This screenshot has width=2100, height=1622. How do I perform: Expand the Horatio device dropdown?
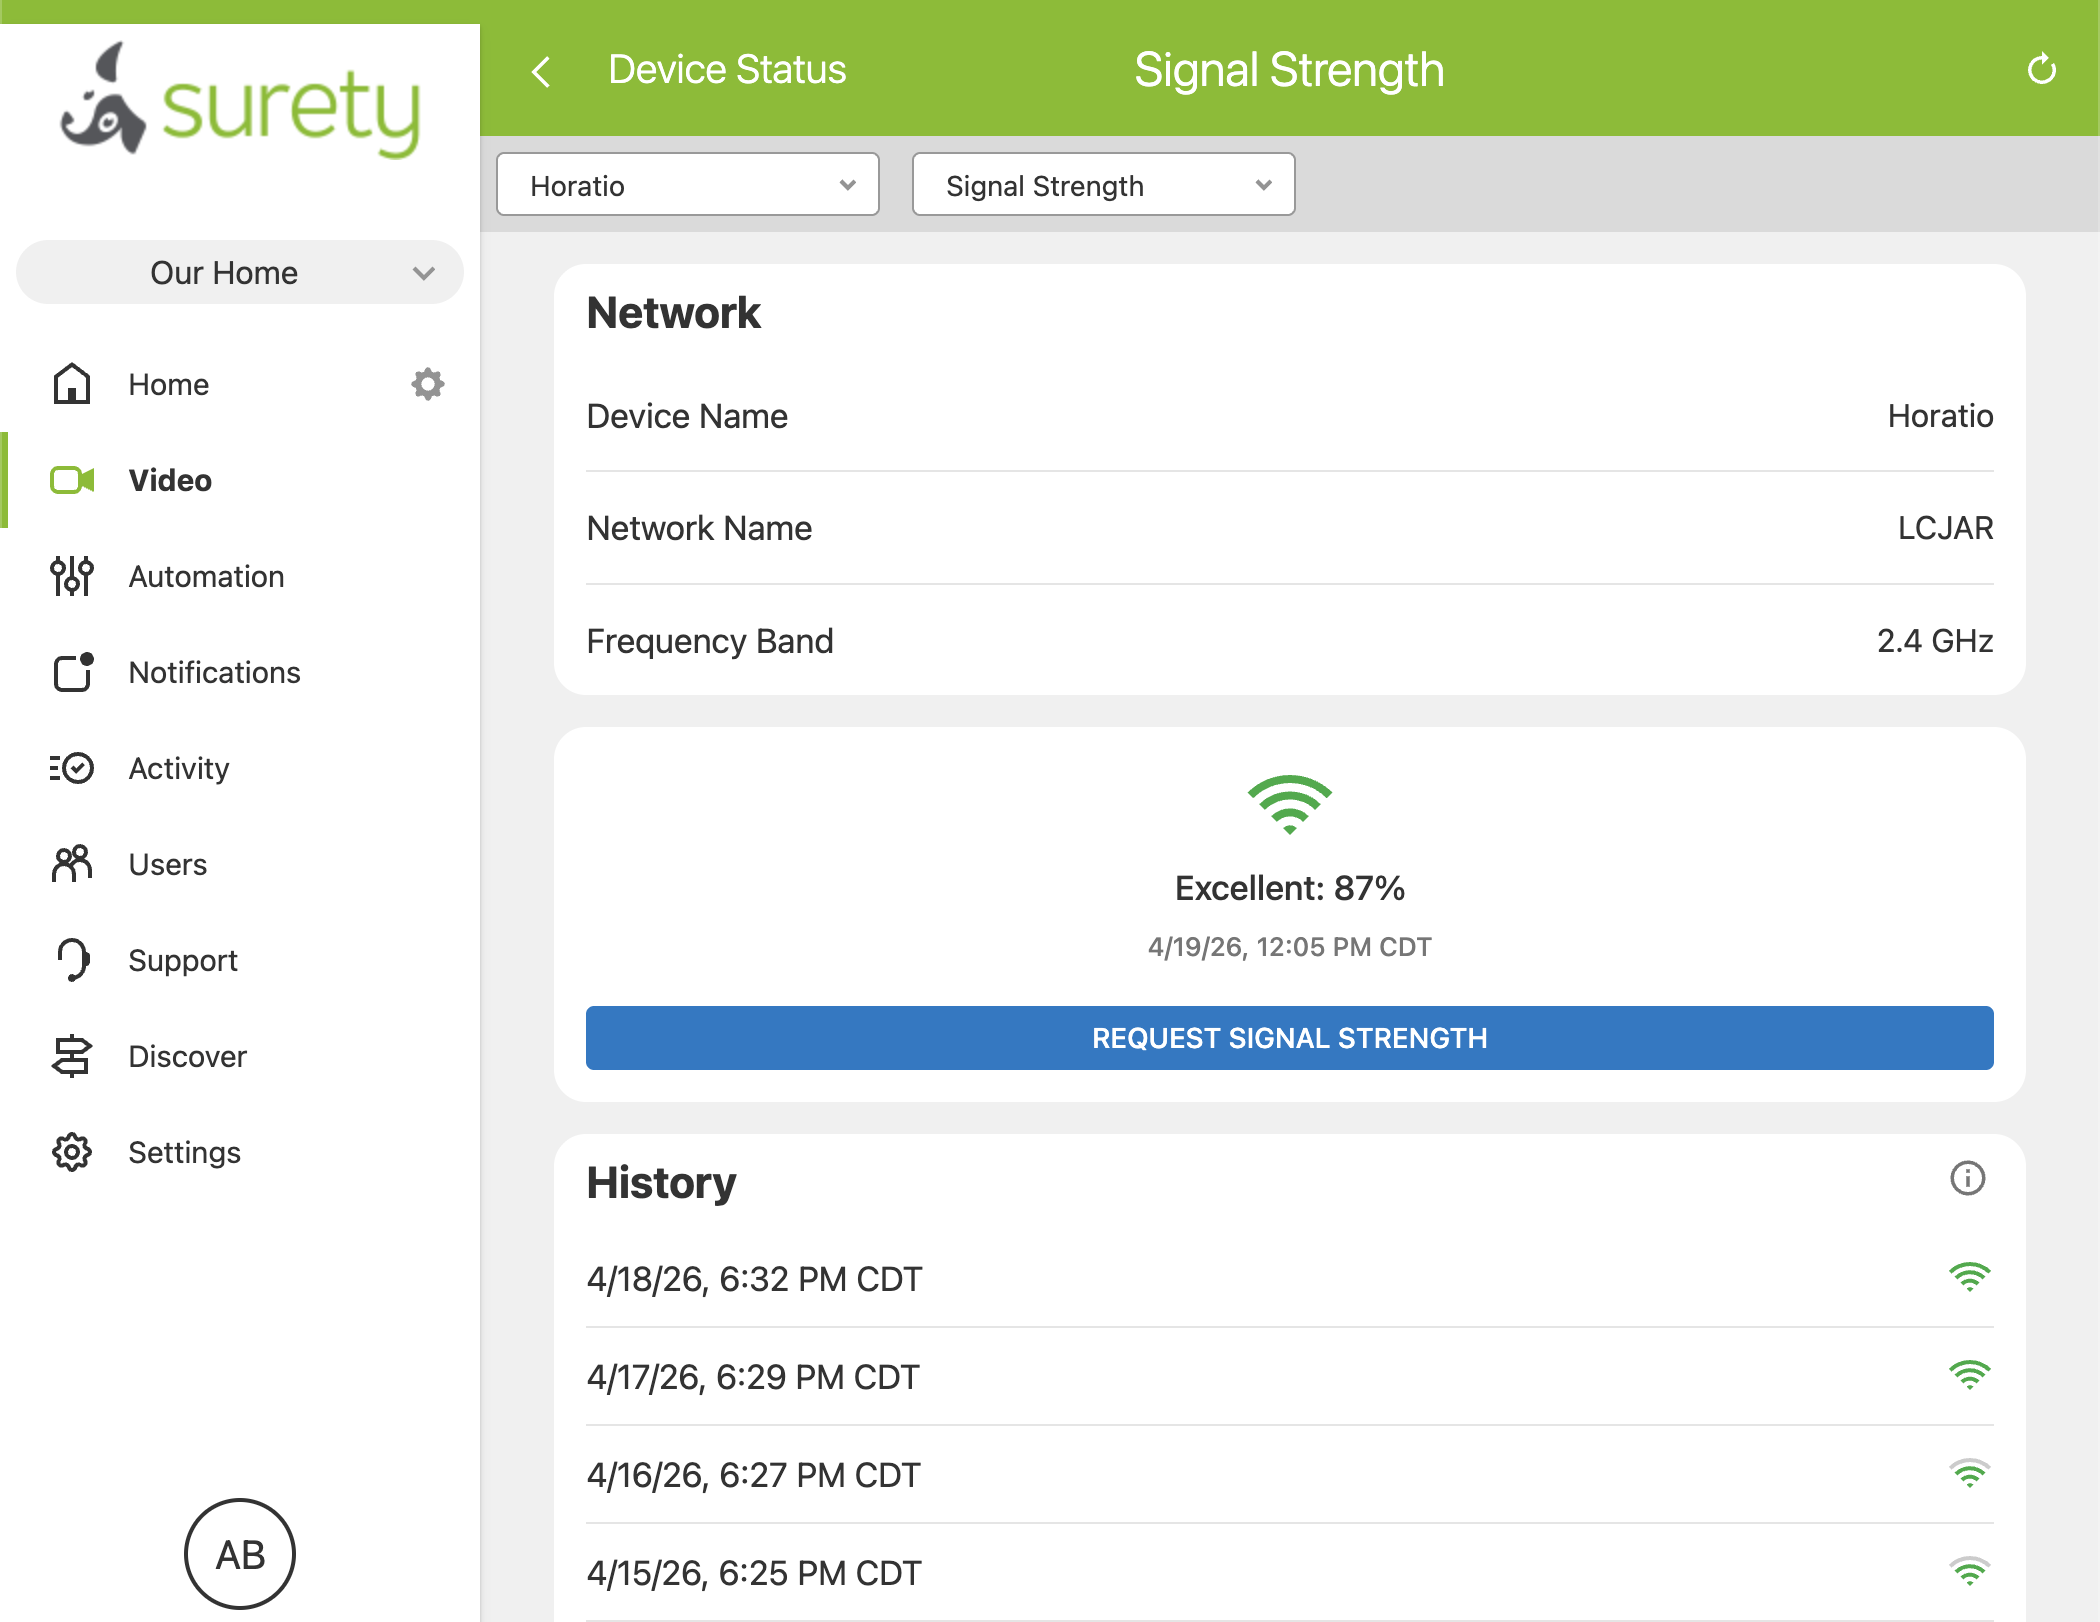click(x=688, y=185)
